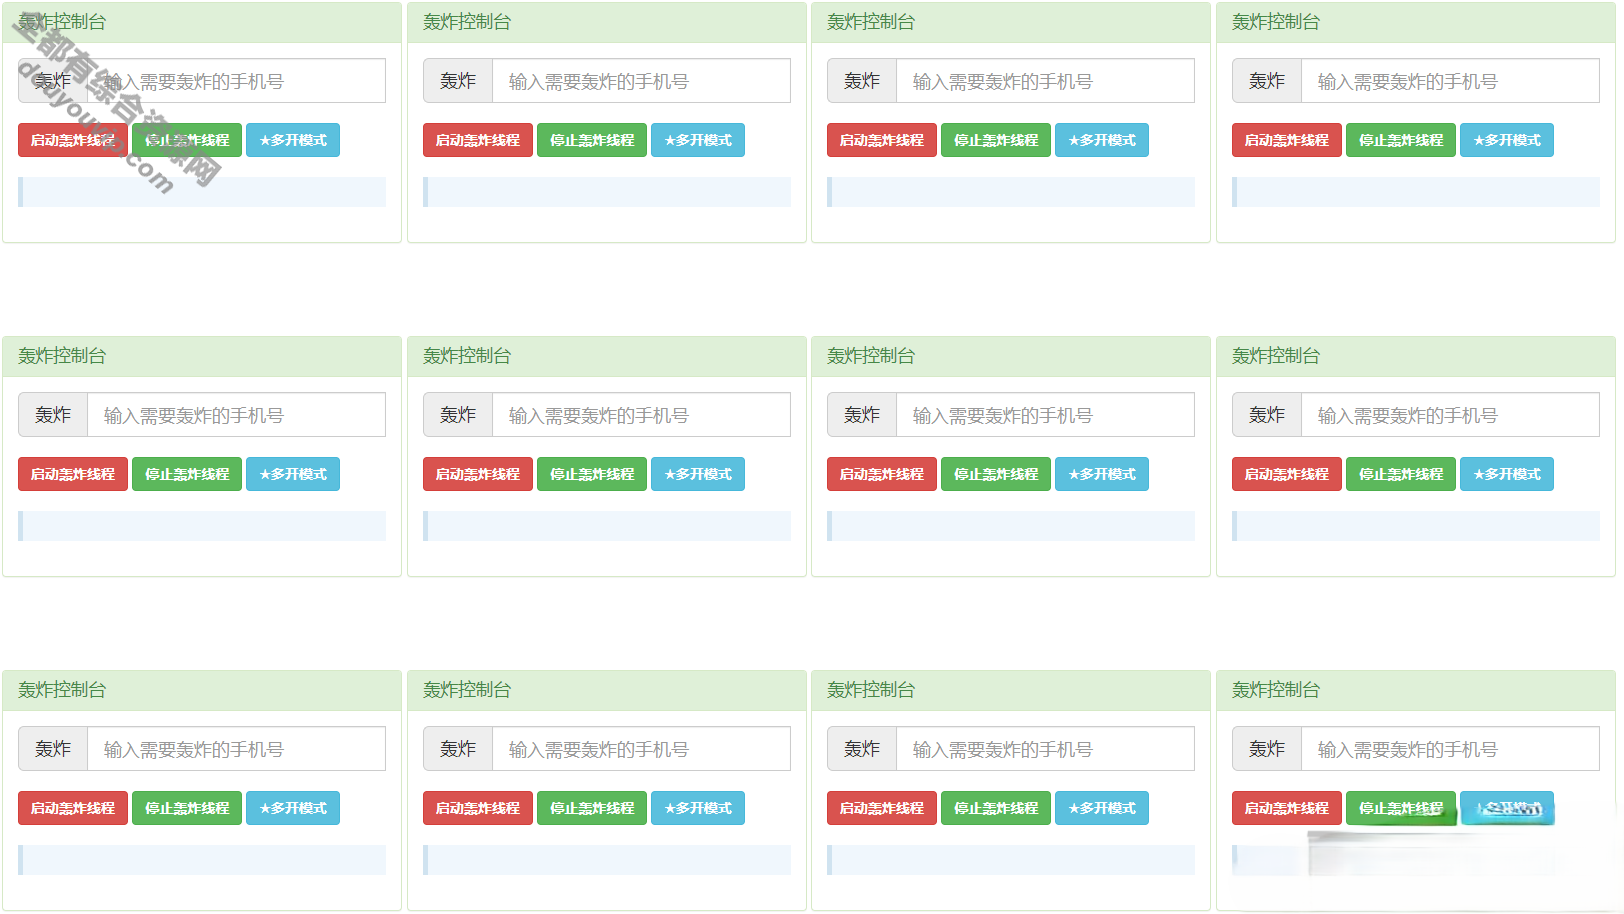Focus phone number input in row 3, column 4 panel
The height and width of the screenshot is (914, 1624).
coord(1450,749)
